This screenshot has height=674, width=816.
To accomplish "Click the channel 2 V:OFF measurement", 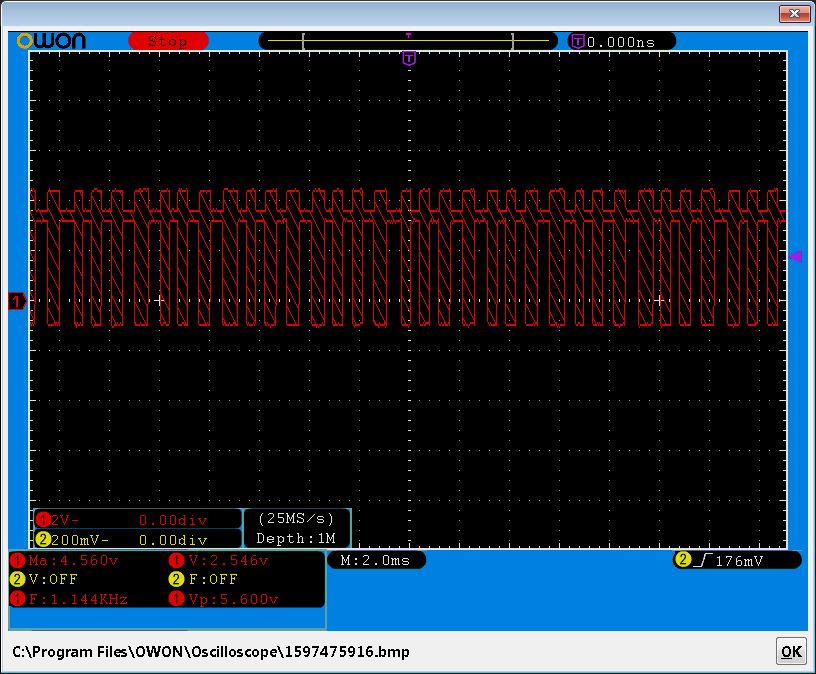I will 45,579.
